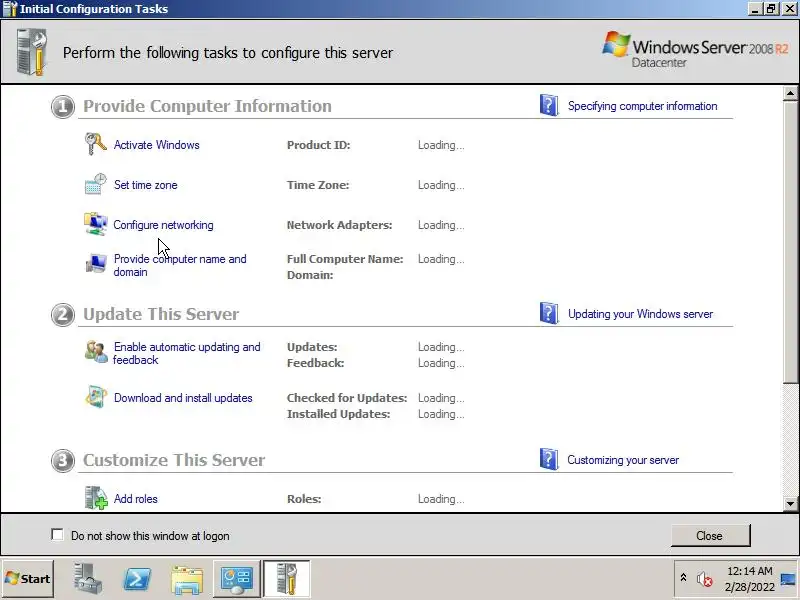Click the Full Computer Name label

345,259
